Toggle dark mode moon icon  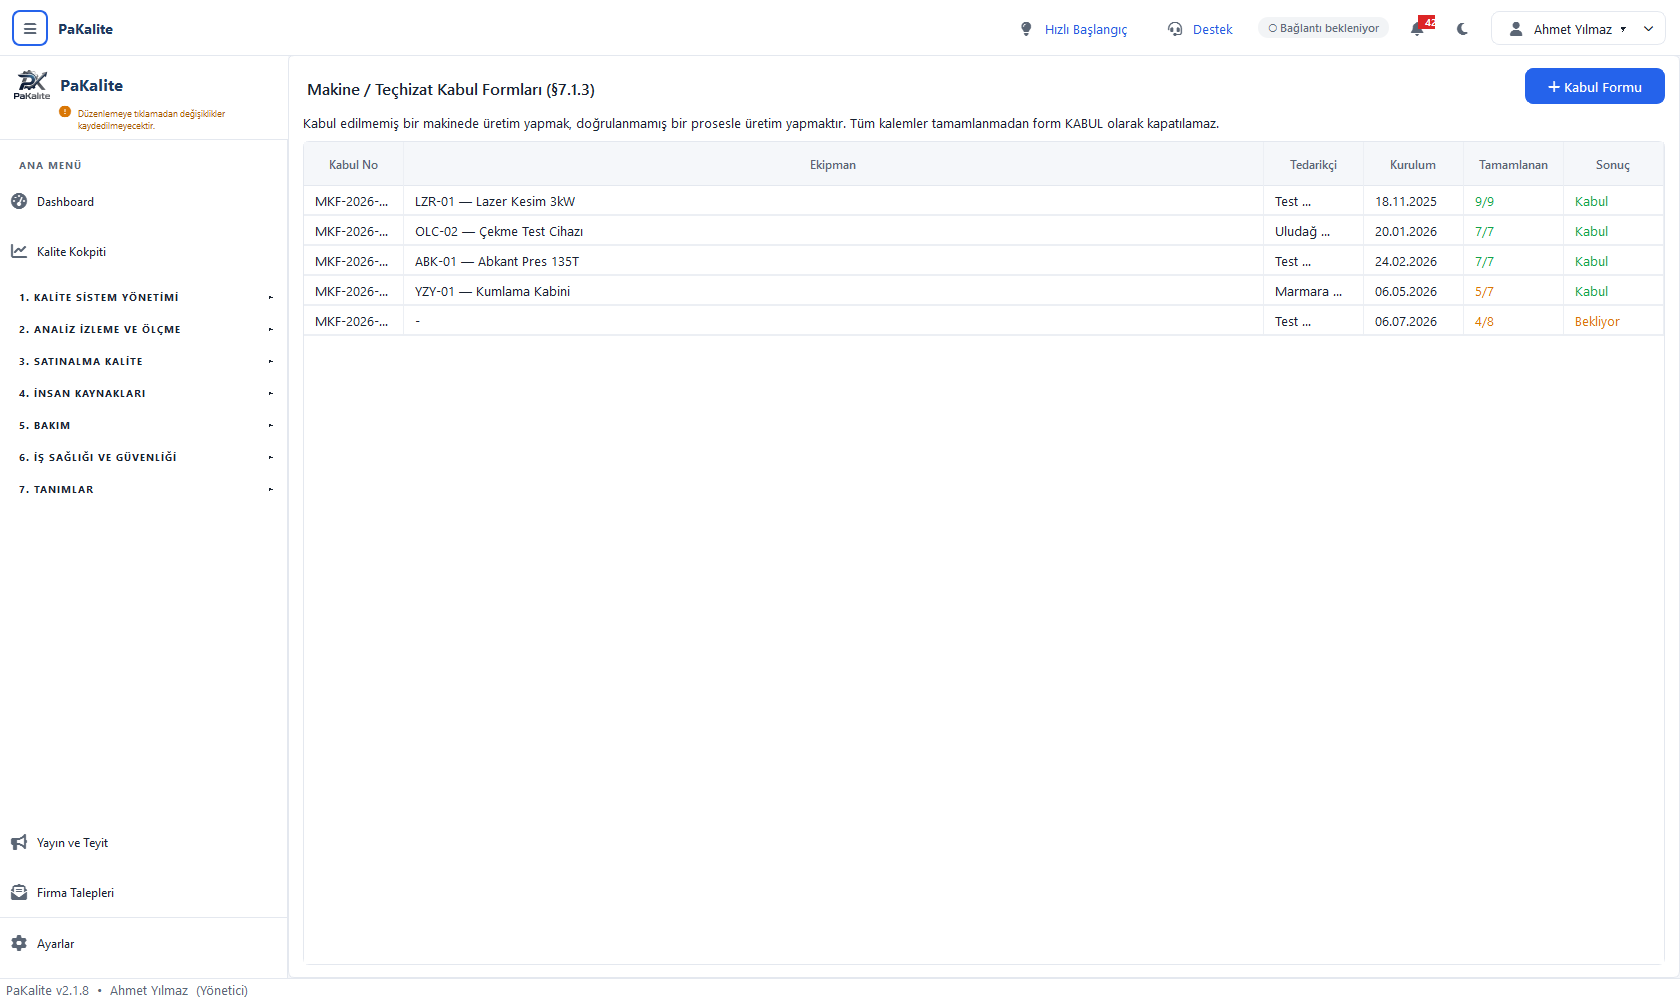click(x=1463, y=29)
